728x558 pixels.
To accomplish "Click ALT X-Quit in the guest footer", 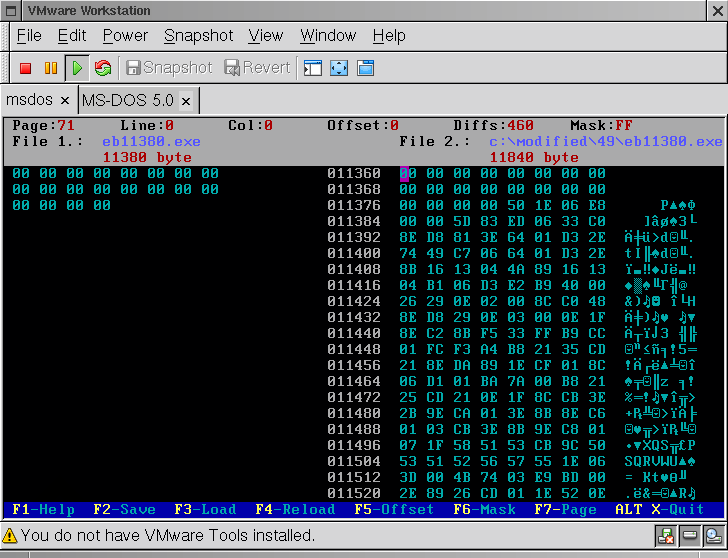I will (x=660, y=510).
